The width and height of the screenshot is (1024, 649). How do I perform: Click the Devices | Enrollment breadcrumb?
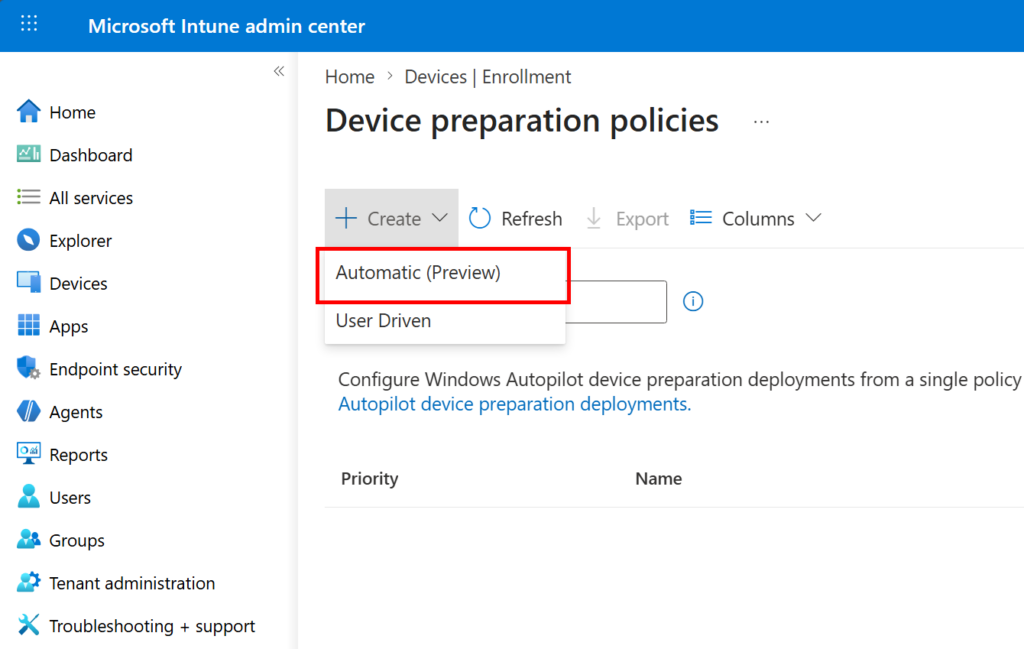coord(487,77)
